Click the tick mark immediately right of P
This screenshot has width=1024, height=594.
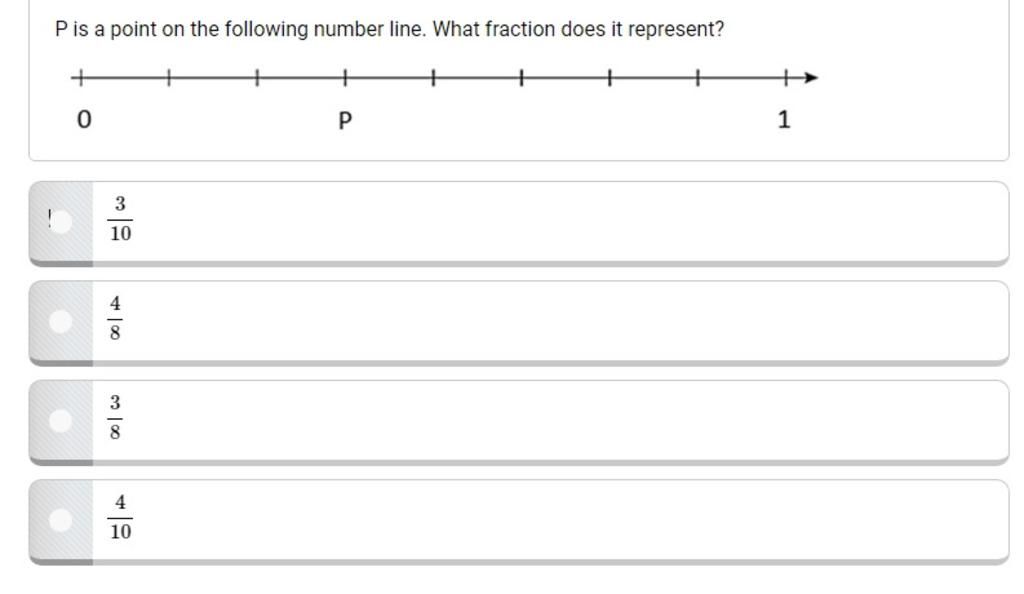(x=433, y=78)
